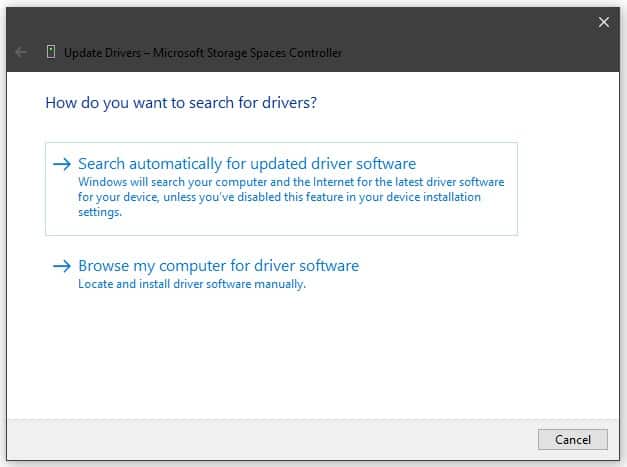627x467 pixels.
Task: Click the device icon beside Update Drivers title
Action: (51, 52)
